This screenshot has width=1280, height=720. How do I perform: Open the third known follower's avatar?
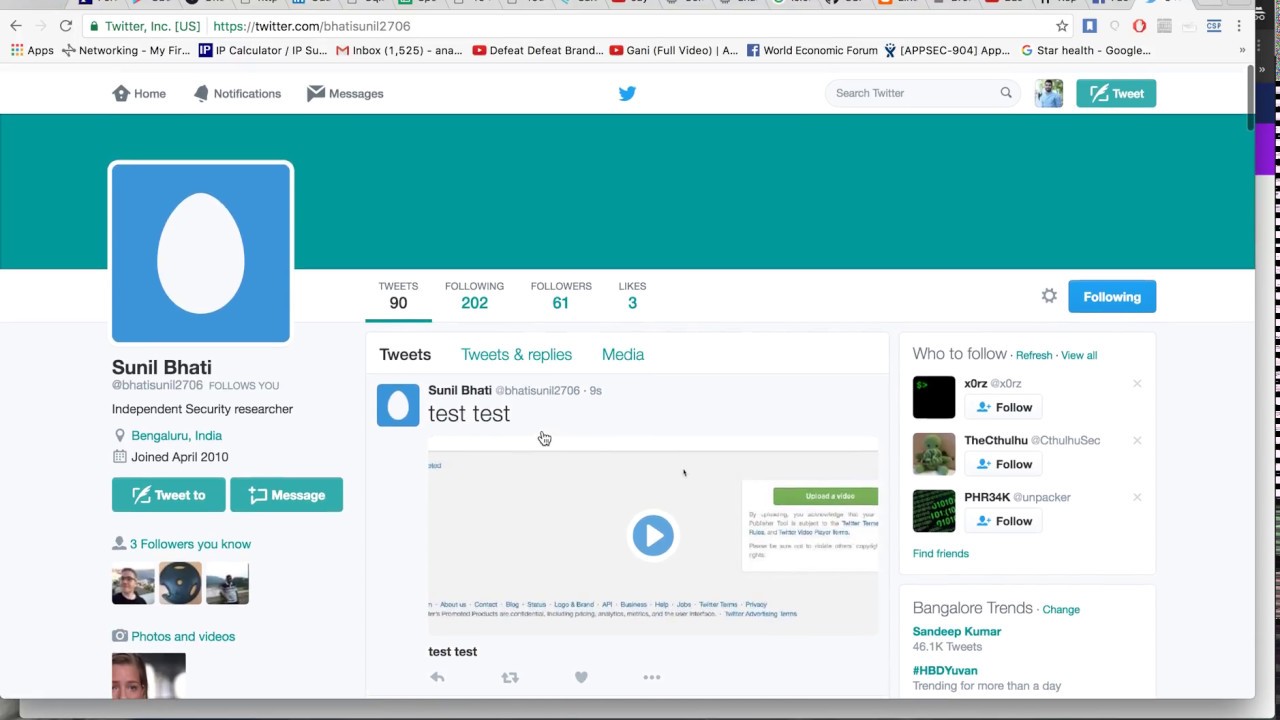(227, 583)
